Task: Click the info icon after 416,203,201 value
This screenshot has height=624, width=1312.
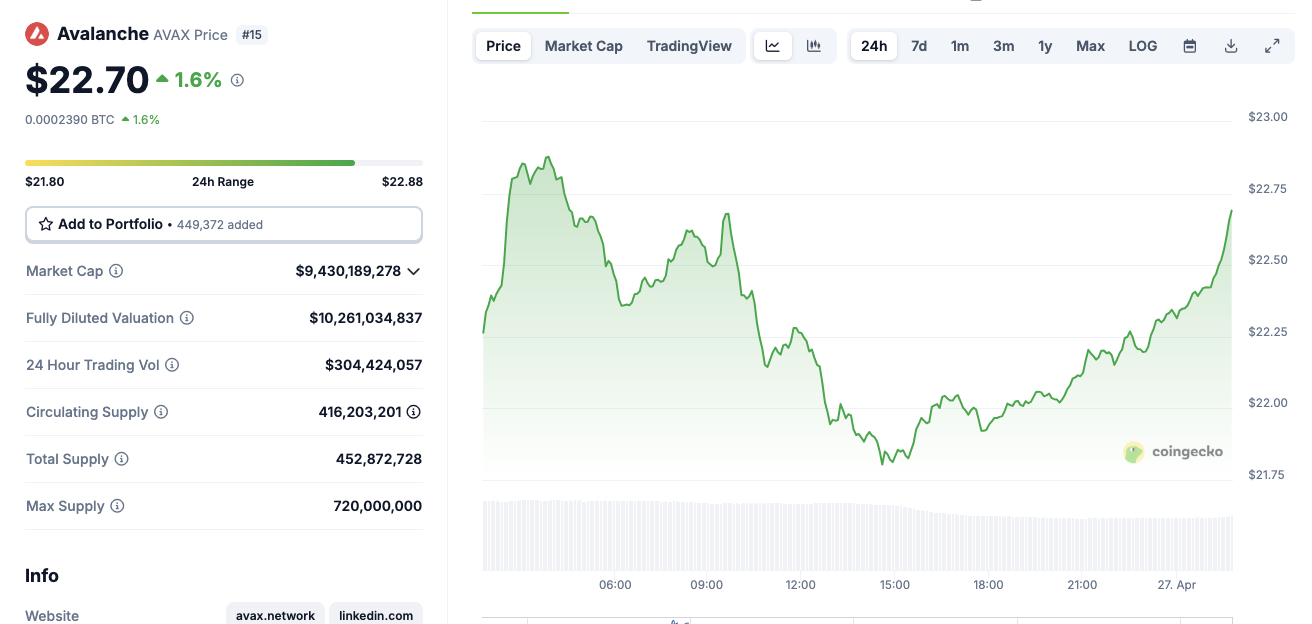Action: click(x=414, y=412)
